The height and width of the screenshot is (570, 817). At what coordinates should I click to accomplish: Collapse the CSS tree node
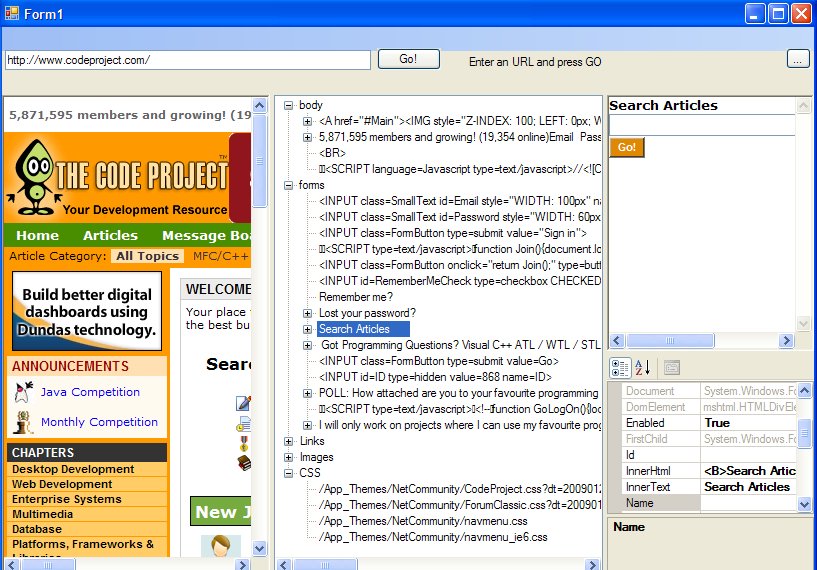coord(288,474)
